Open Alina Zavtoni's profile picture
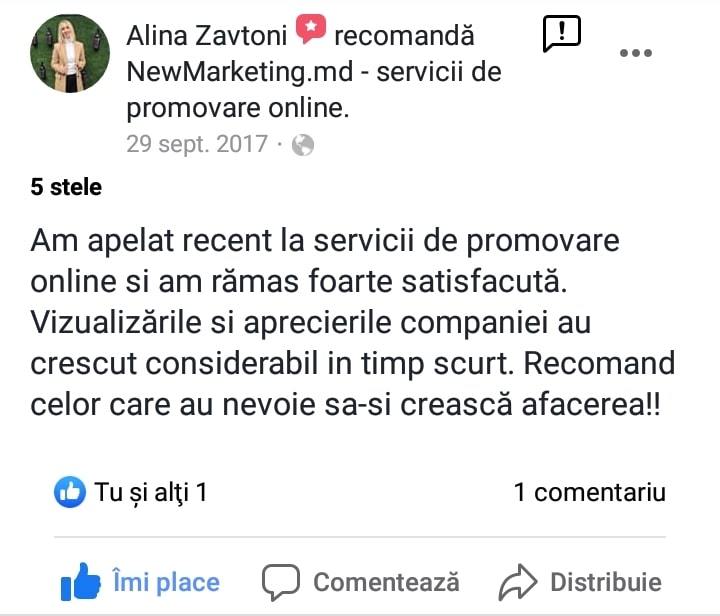Screen dimensions: 720x616 point(70,53)
